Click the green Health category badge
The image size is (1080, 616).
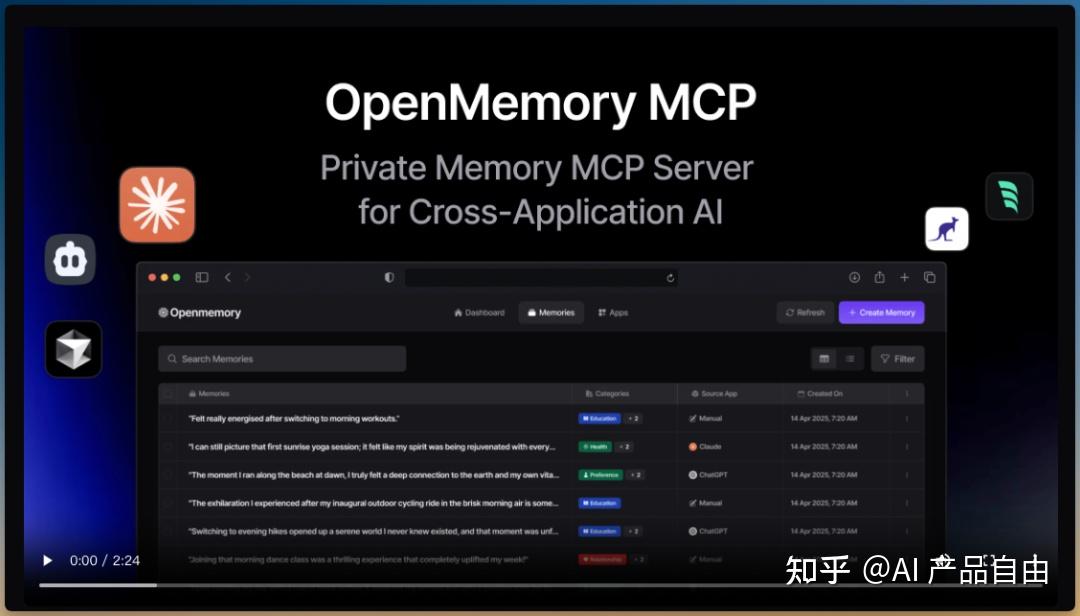tap(595, 446)
